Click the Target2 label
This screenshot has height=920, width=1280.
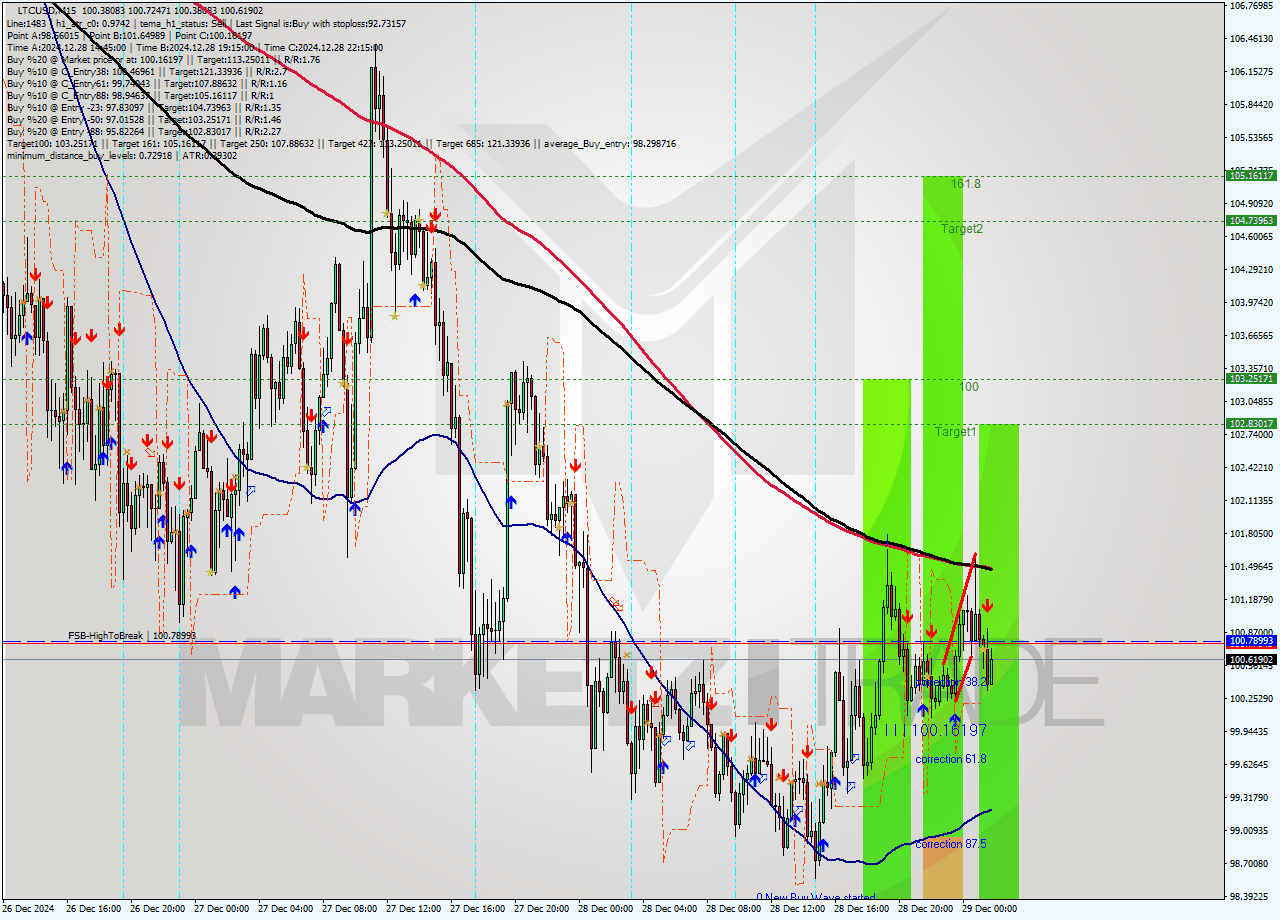click(x=962, y=229)
